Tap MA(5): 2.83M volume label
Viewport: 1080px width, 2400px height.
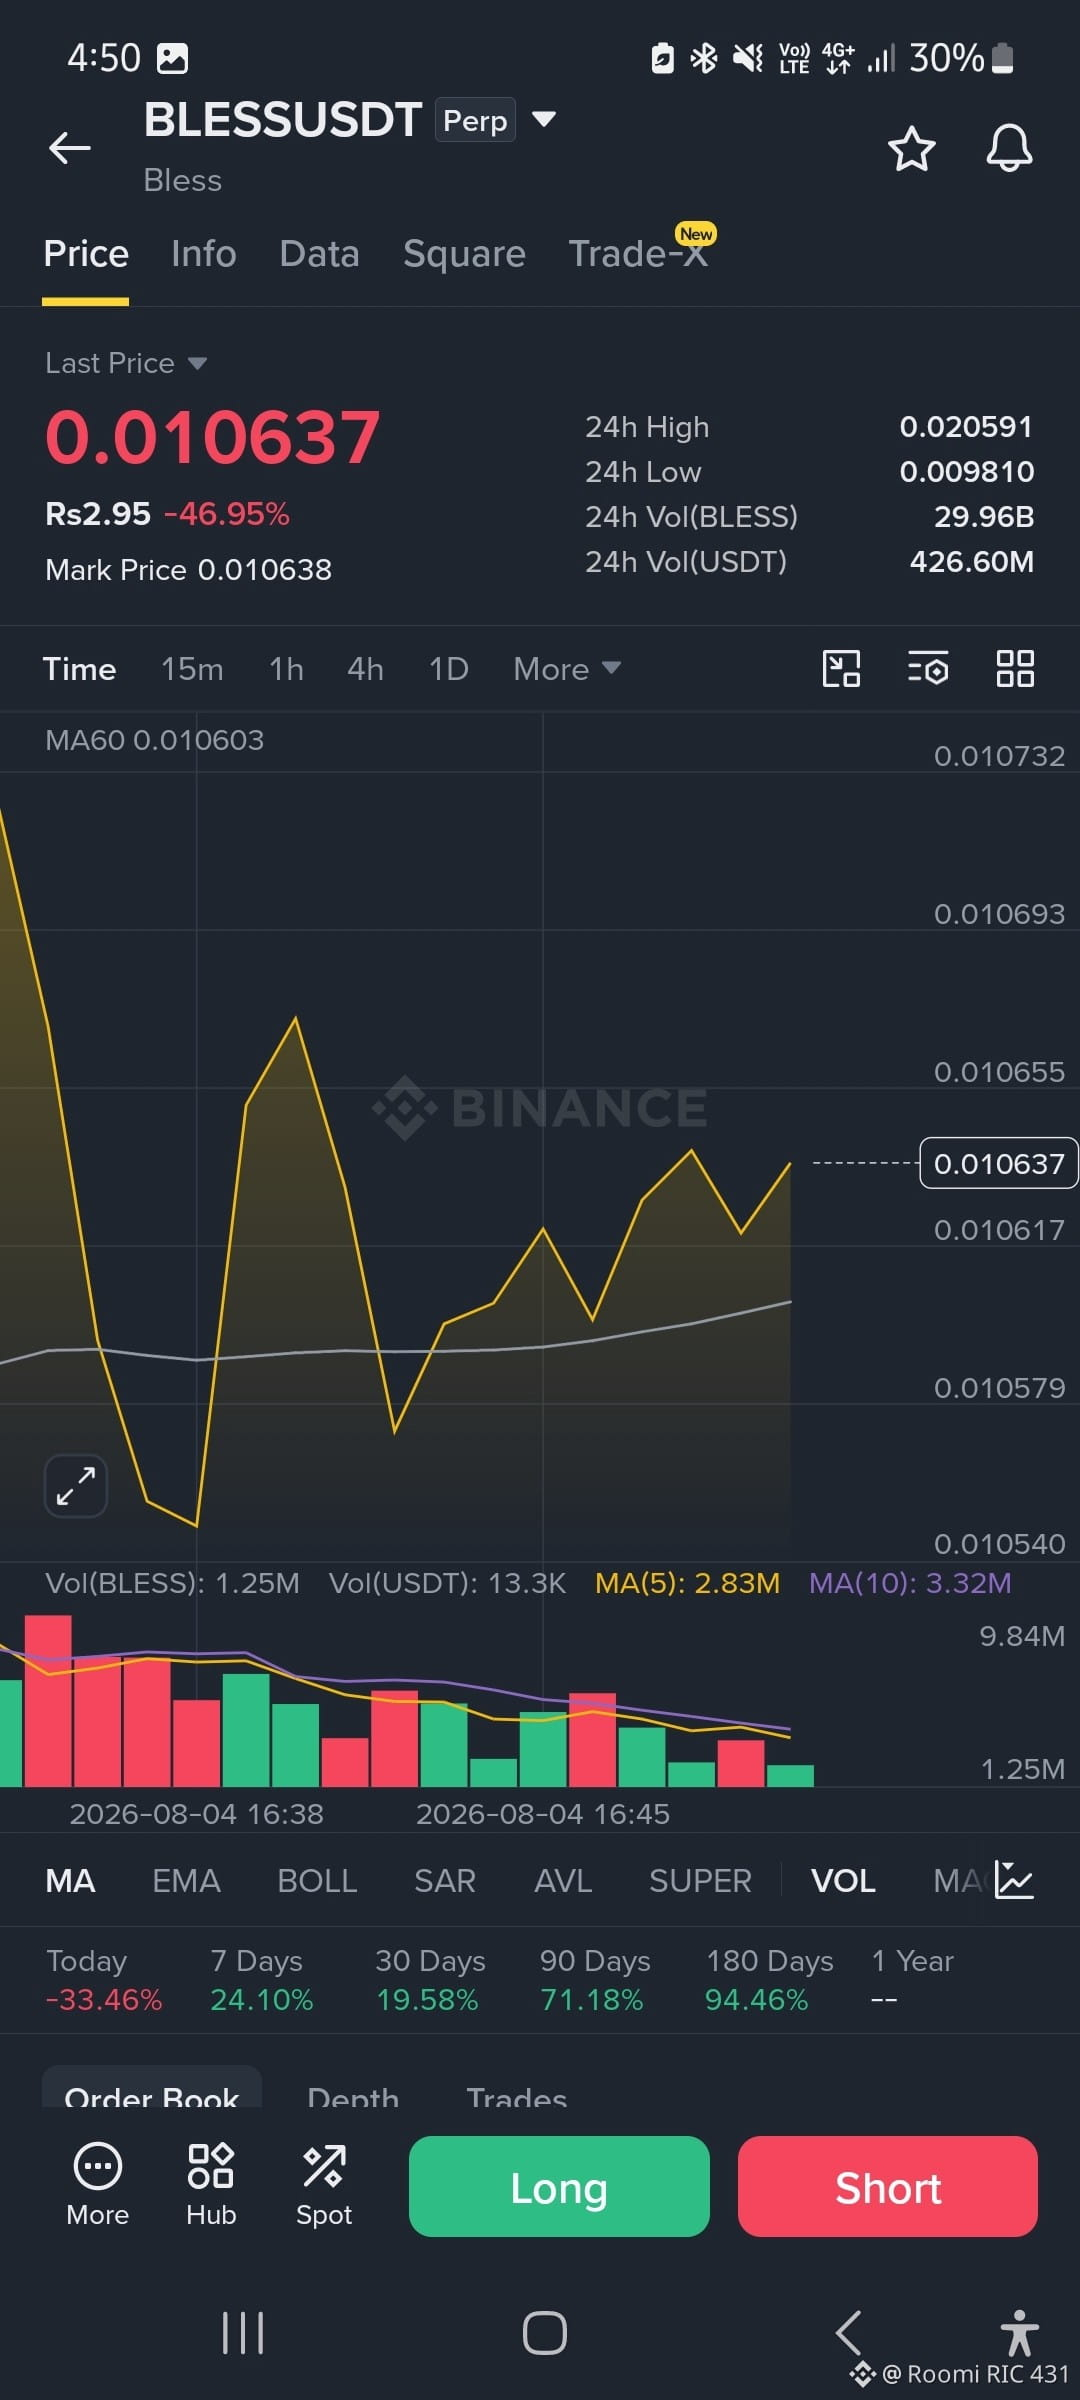pos(687,1583)
